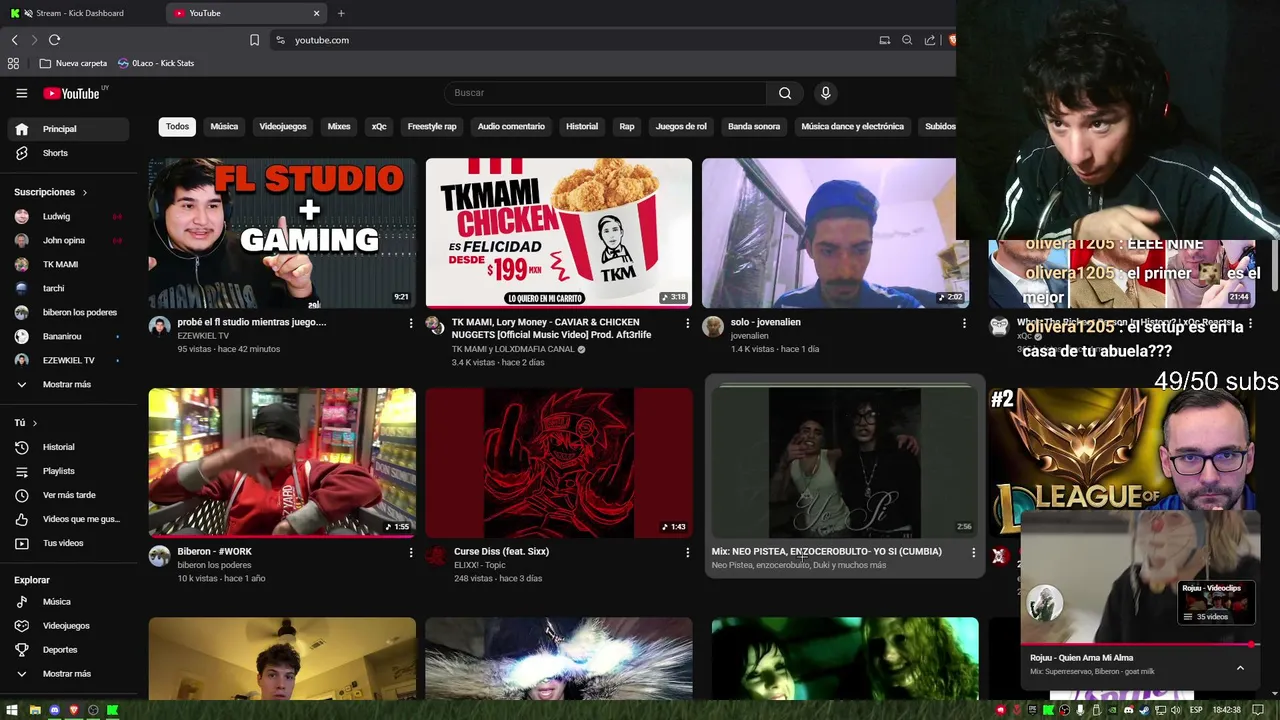Seek on the miniplayer red progress bar
The height and width of the screenshot is (720, 1280).
(1140, 645)
